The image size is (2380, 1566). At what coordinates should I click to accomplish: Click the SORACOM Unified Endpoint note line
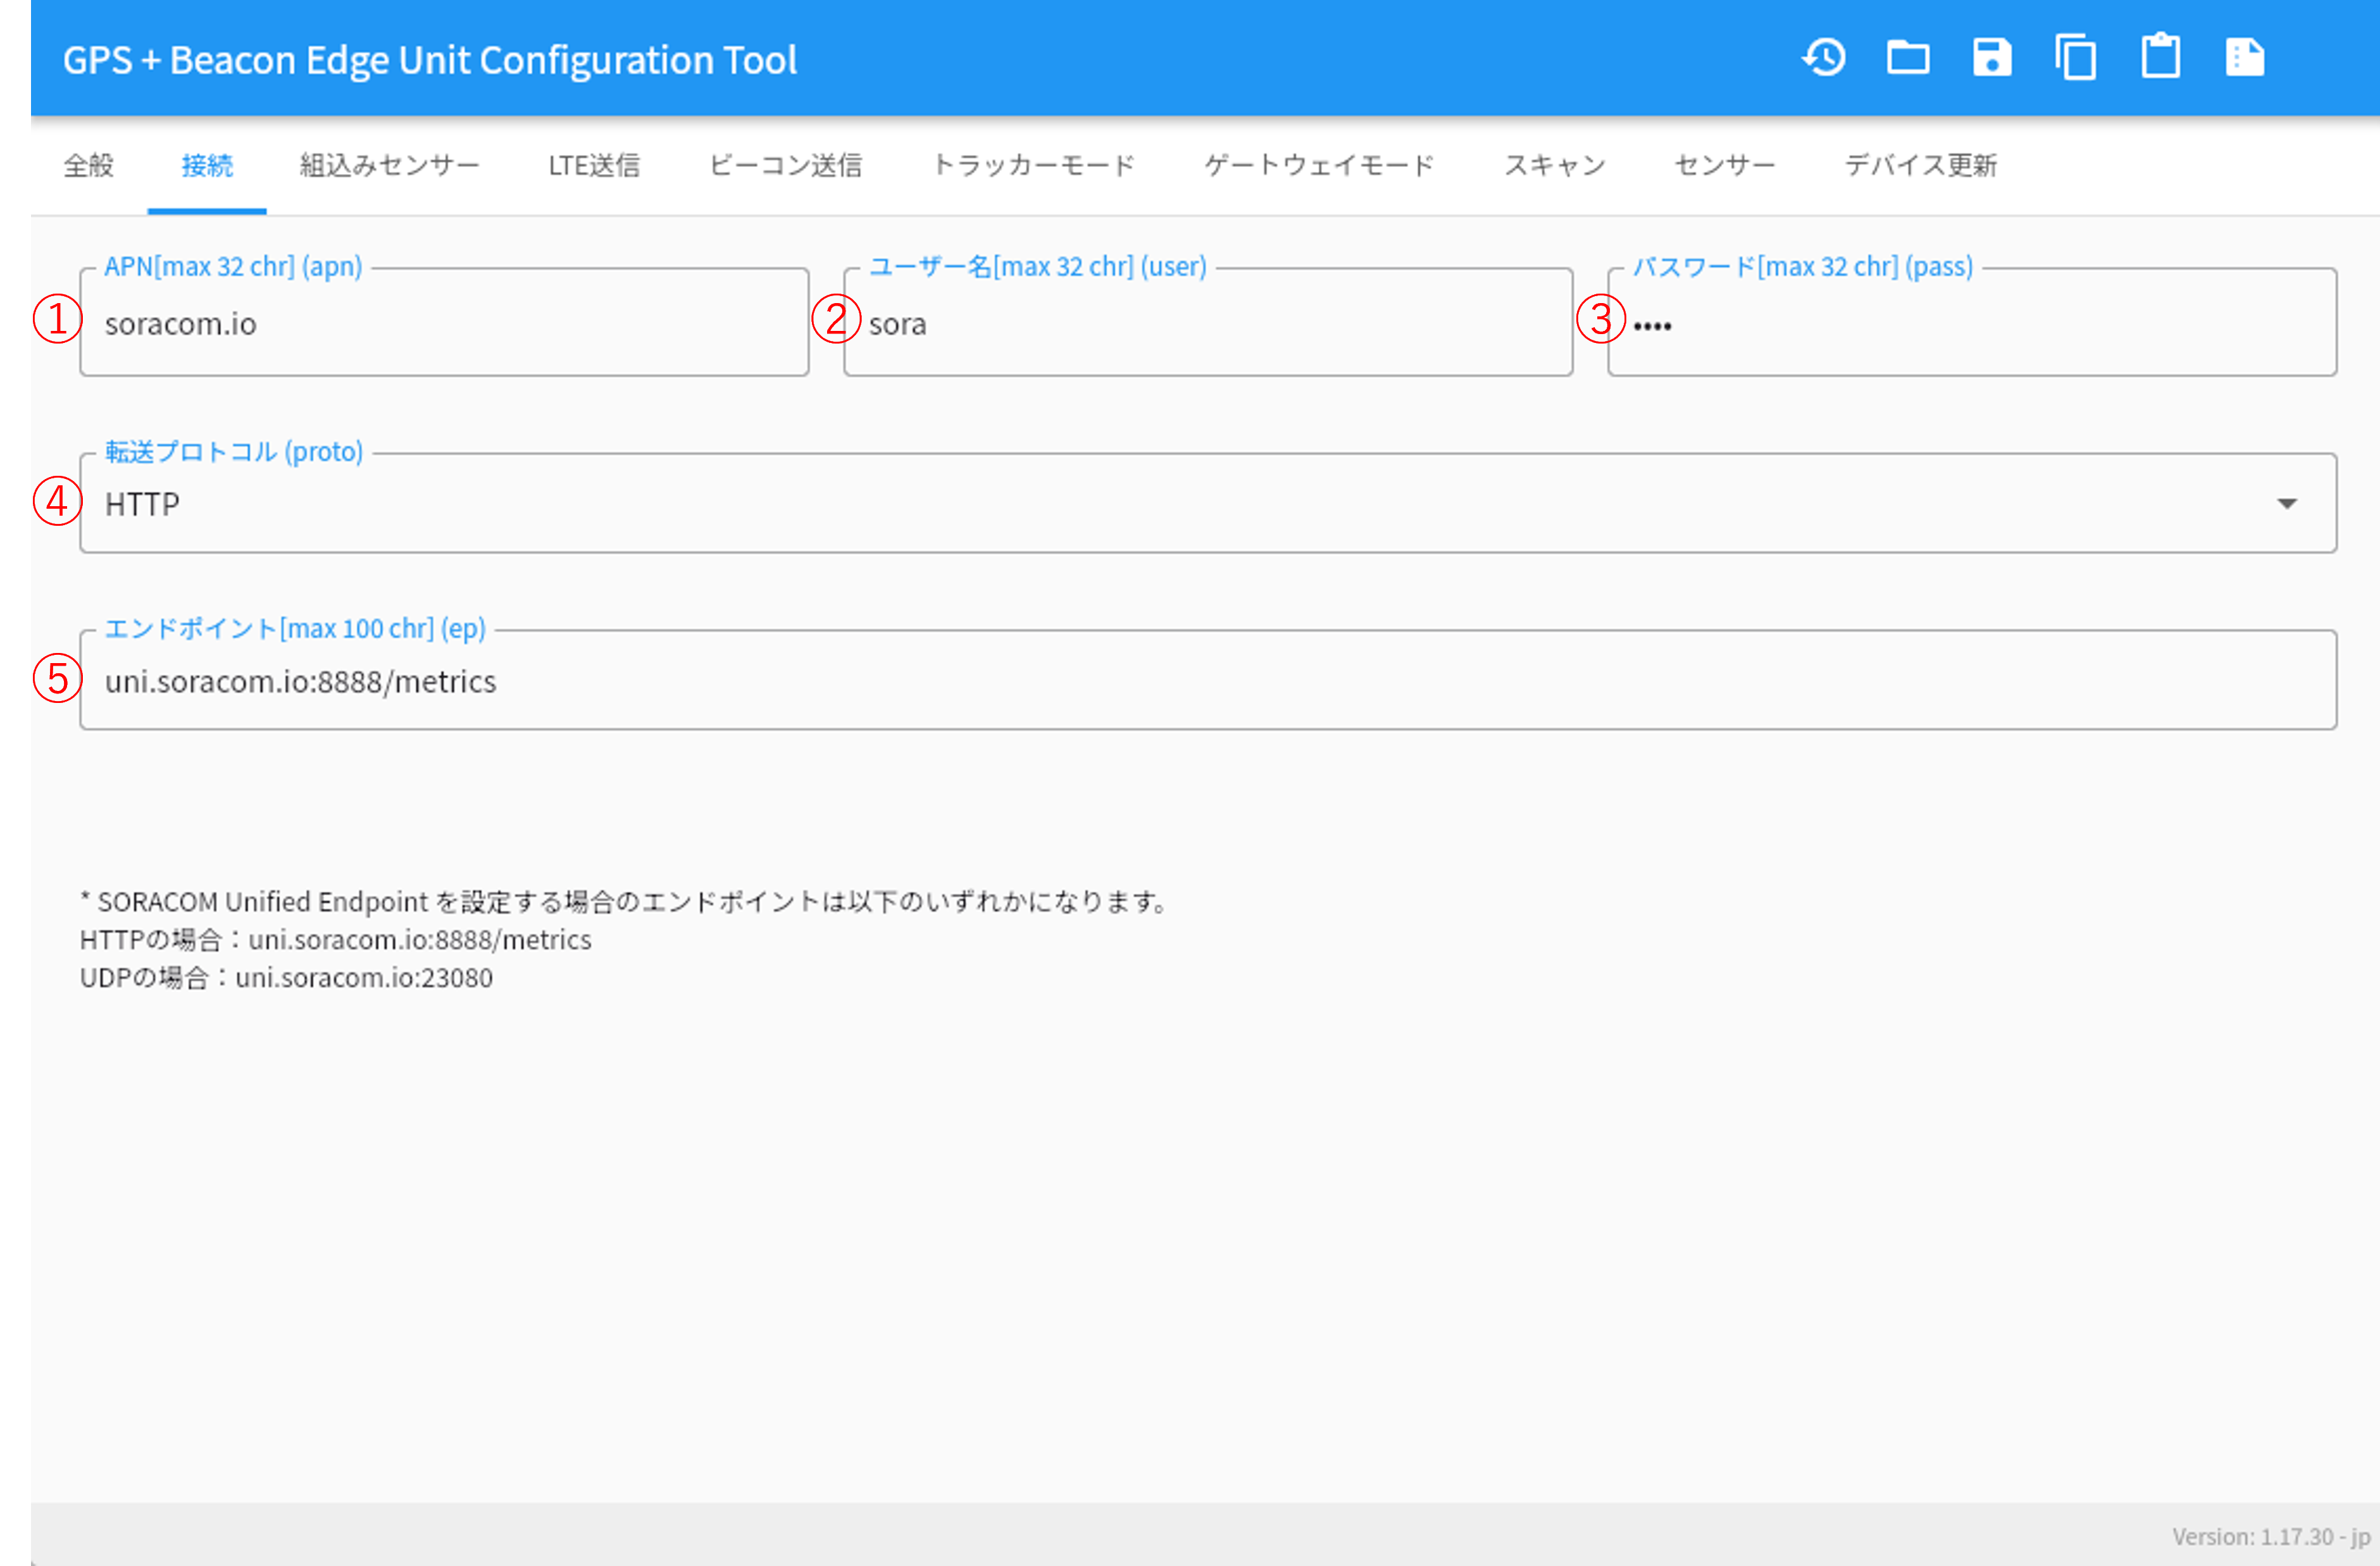pyautogui.click(x=626, y=902)
